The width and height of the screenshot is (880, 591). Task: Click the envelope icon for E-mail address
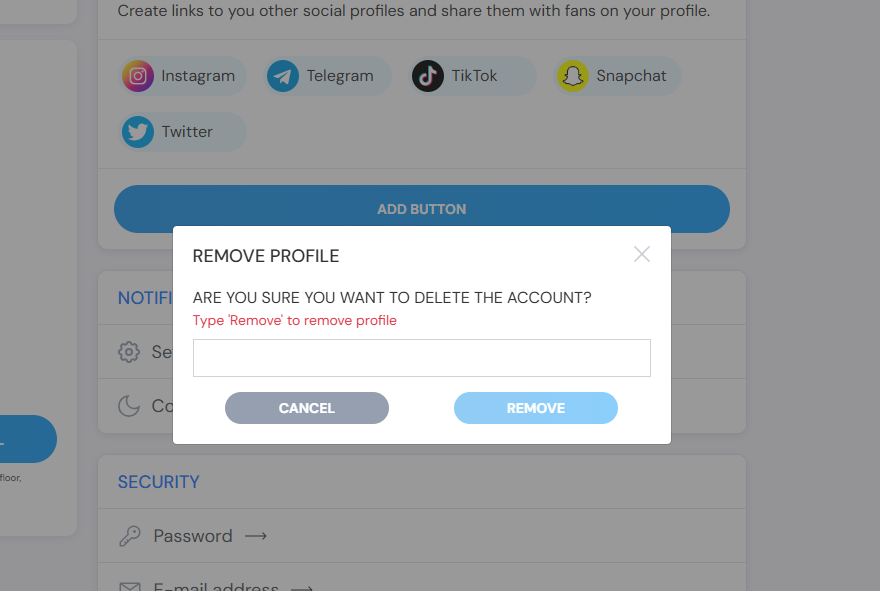[x=129, y=586]
